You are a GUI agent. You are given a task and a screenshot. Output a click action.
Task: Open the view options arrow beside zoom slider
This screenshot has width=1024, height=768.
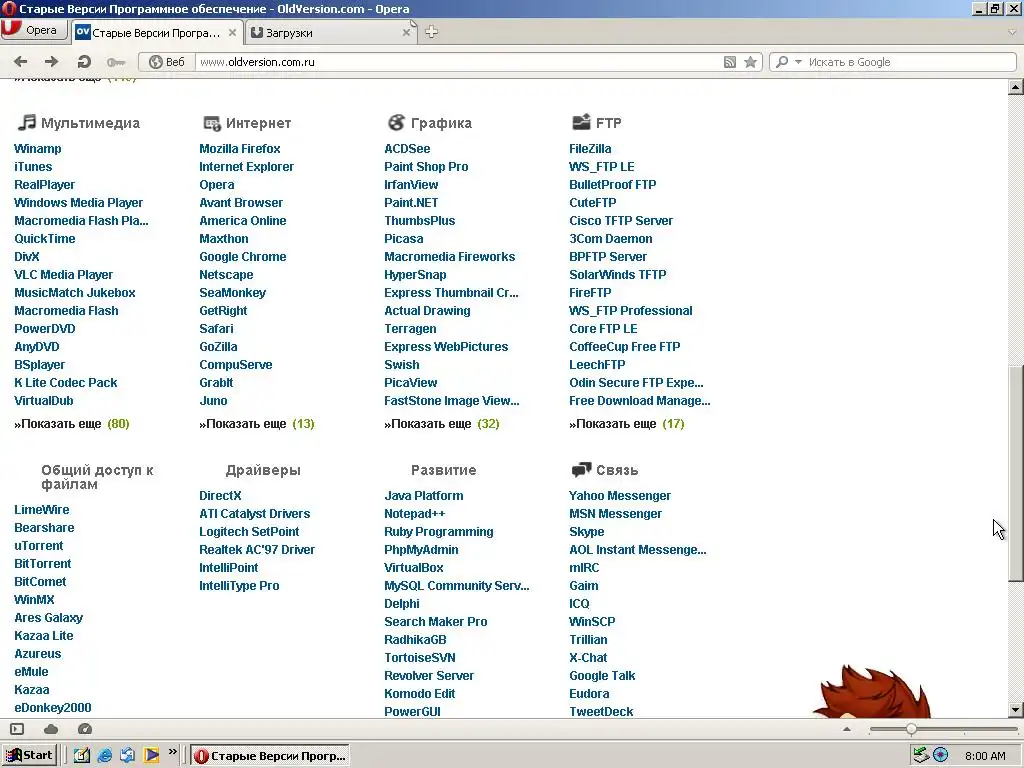pyautogui.click(x=847, y=729)
